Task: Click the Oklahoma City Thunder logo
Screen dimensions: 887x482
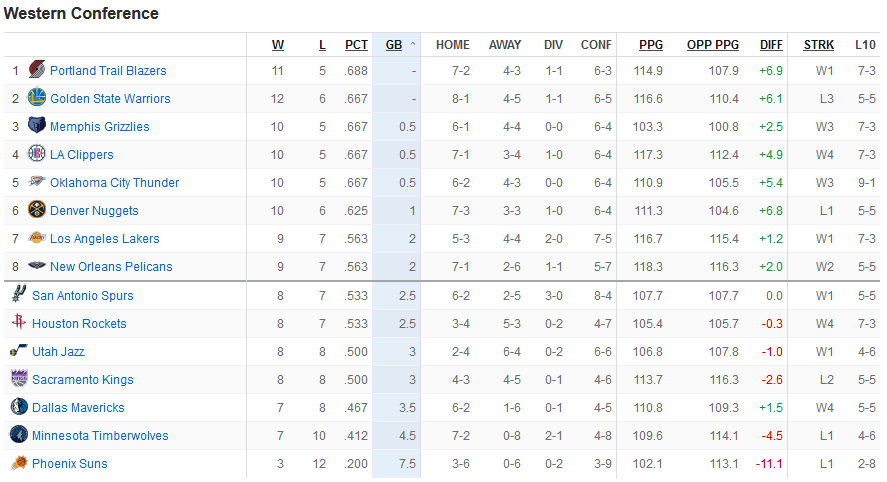Action: point(37,183)
